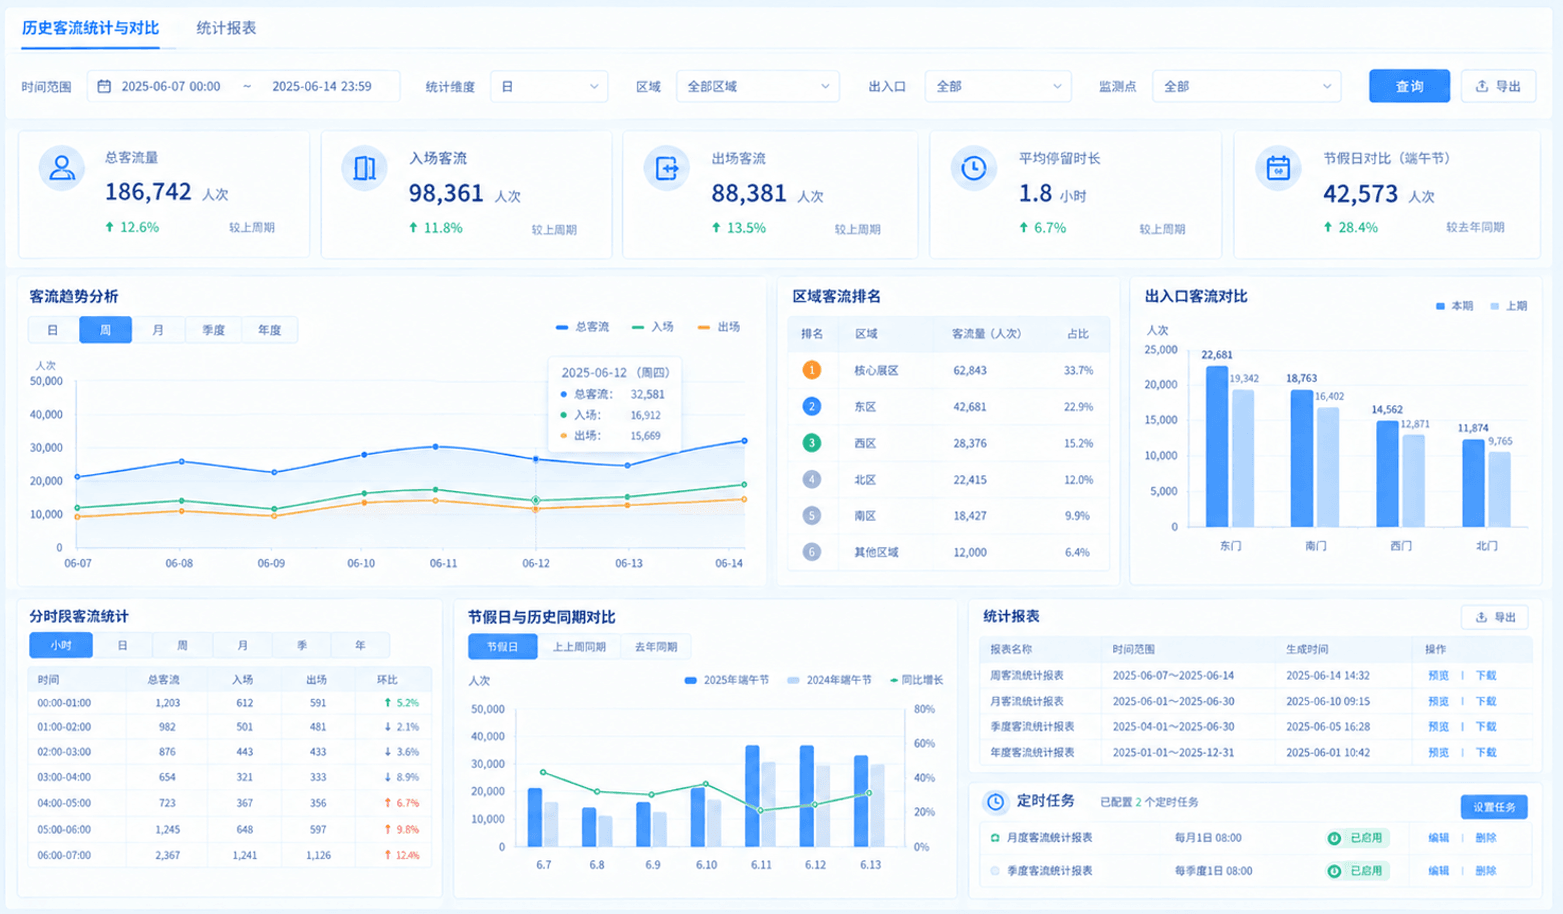
Task: Switch to the 统计报表 top tab
Action: click(x=226, y=28)
